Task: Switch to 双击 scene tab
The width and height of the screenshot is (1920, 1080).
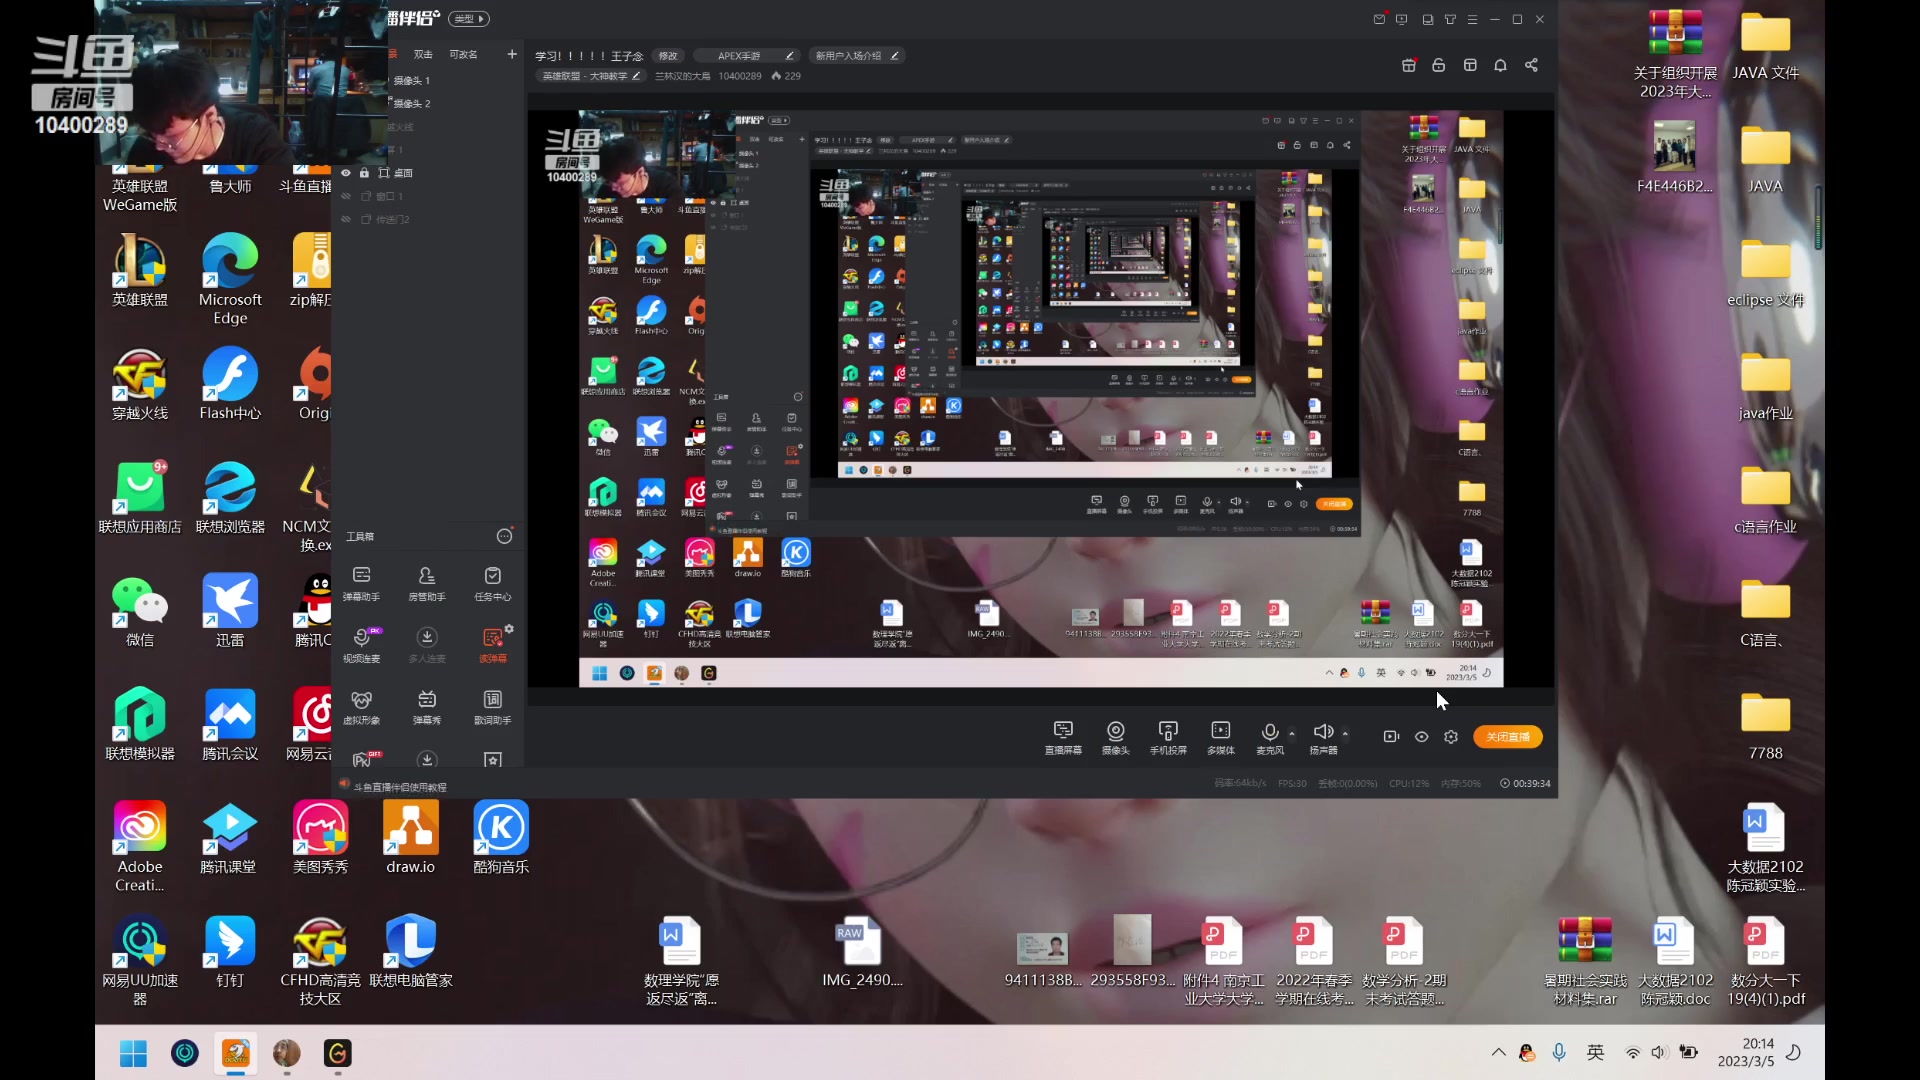Action: point(424,54)
